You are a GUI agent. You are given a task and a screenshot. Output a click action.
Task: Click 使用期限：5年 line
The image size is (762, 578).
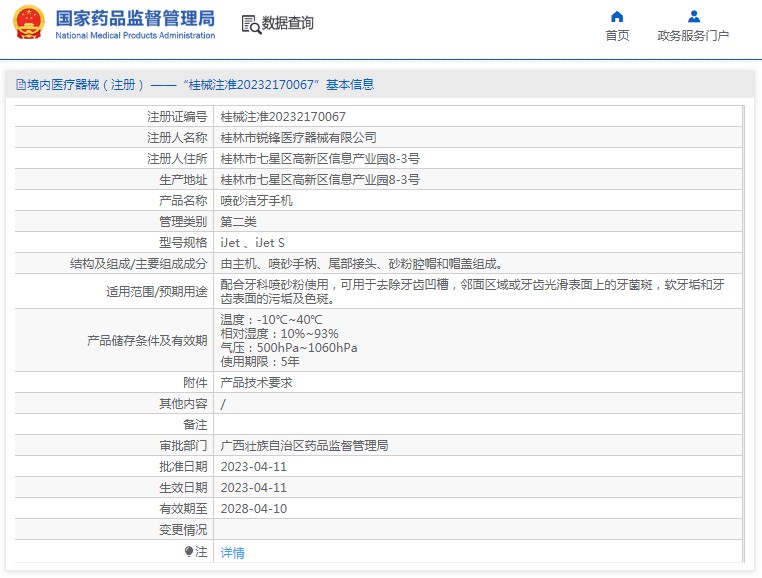[x=260, y=362]
